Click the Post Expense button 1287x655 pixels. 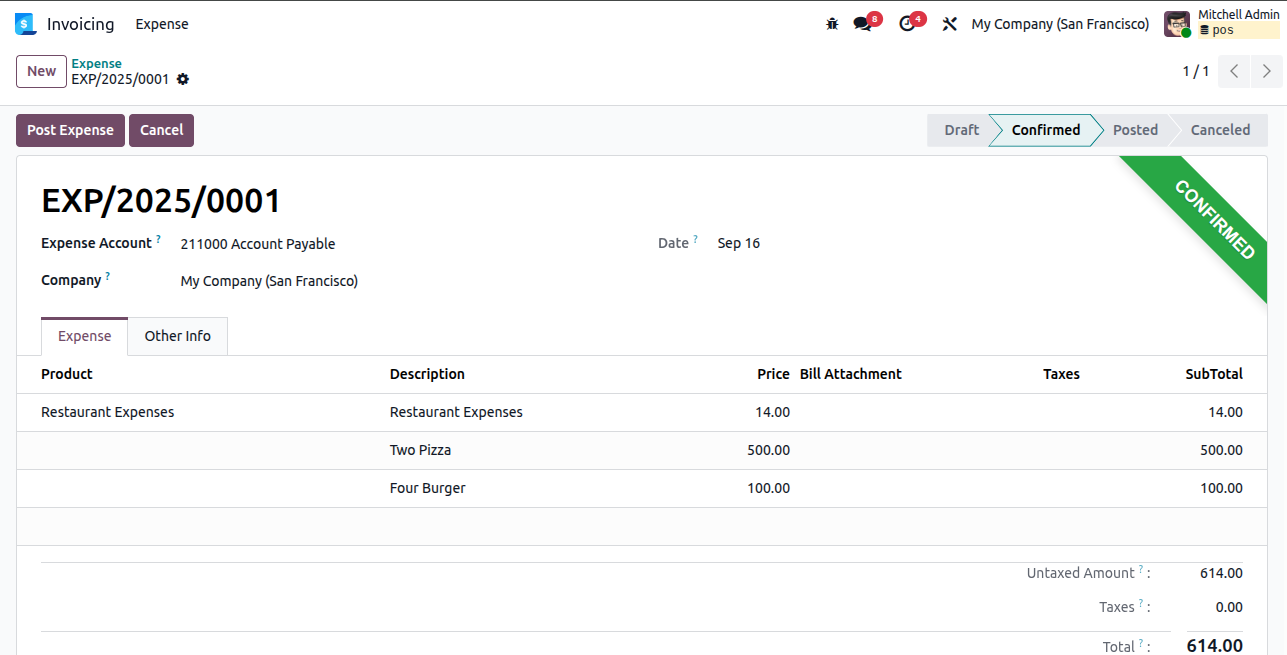point(70,130)
